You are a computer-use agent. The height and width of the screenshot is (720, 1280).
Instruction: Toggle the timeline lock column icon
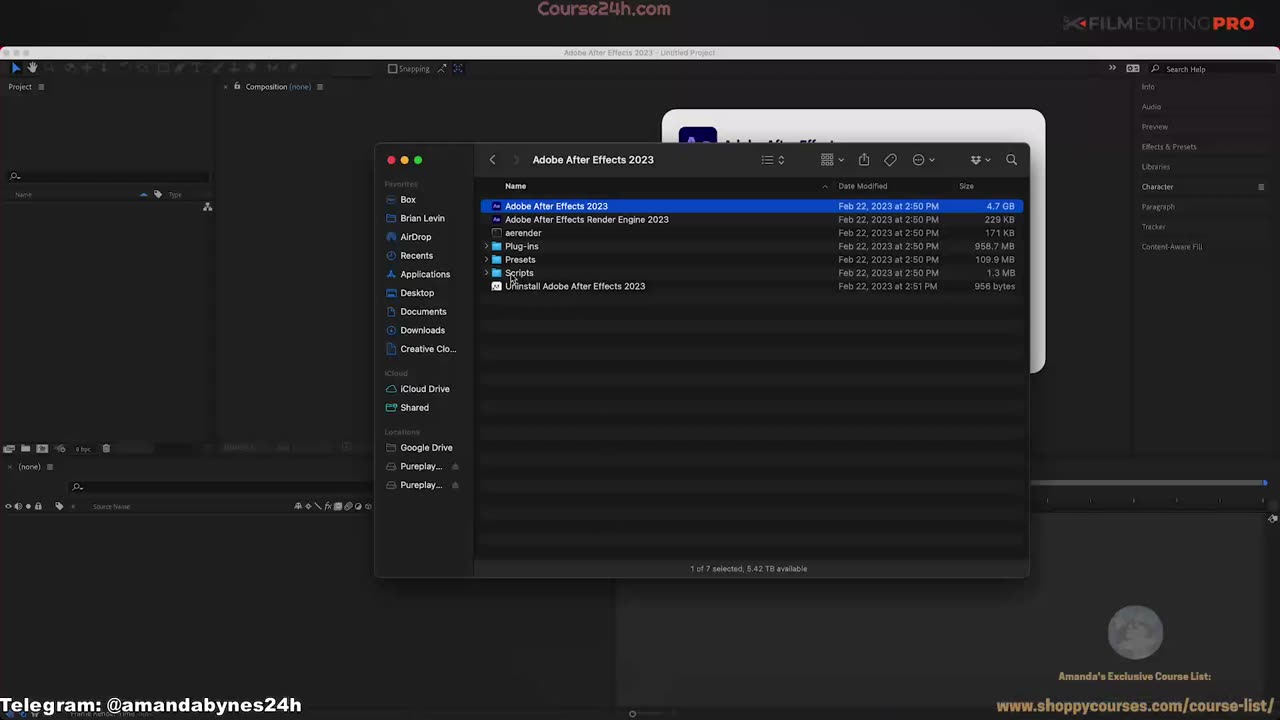click(x=38, y=507)
